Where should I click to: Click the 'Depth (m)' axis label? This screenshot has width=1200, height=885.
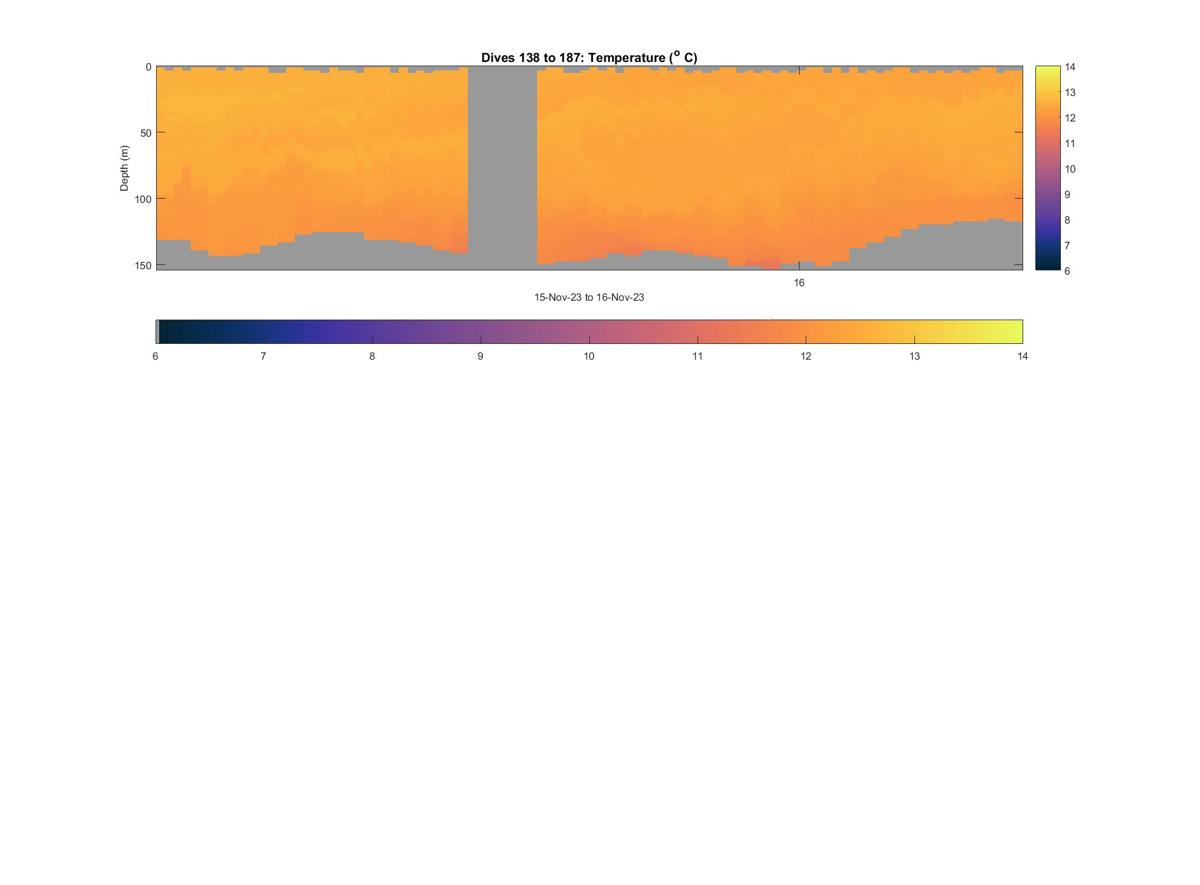125,168
